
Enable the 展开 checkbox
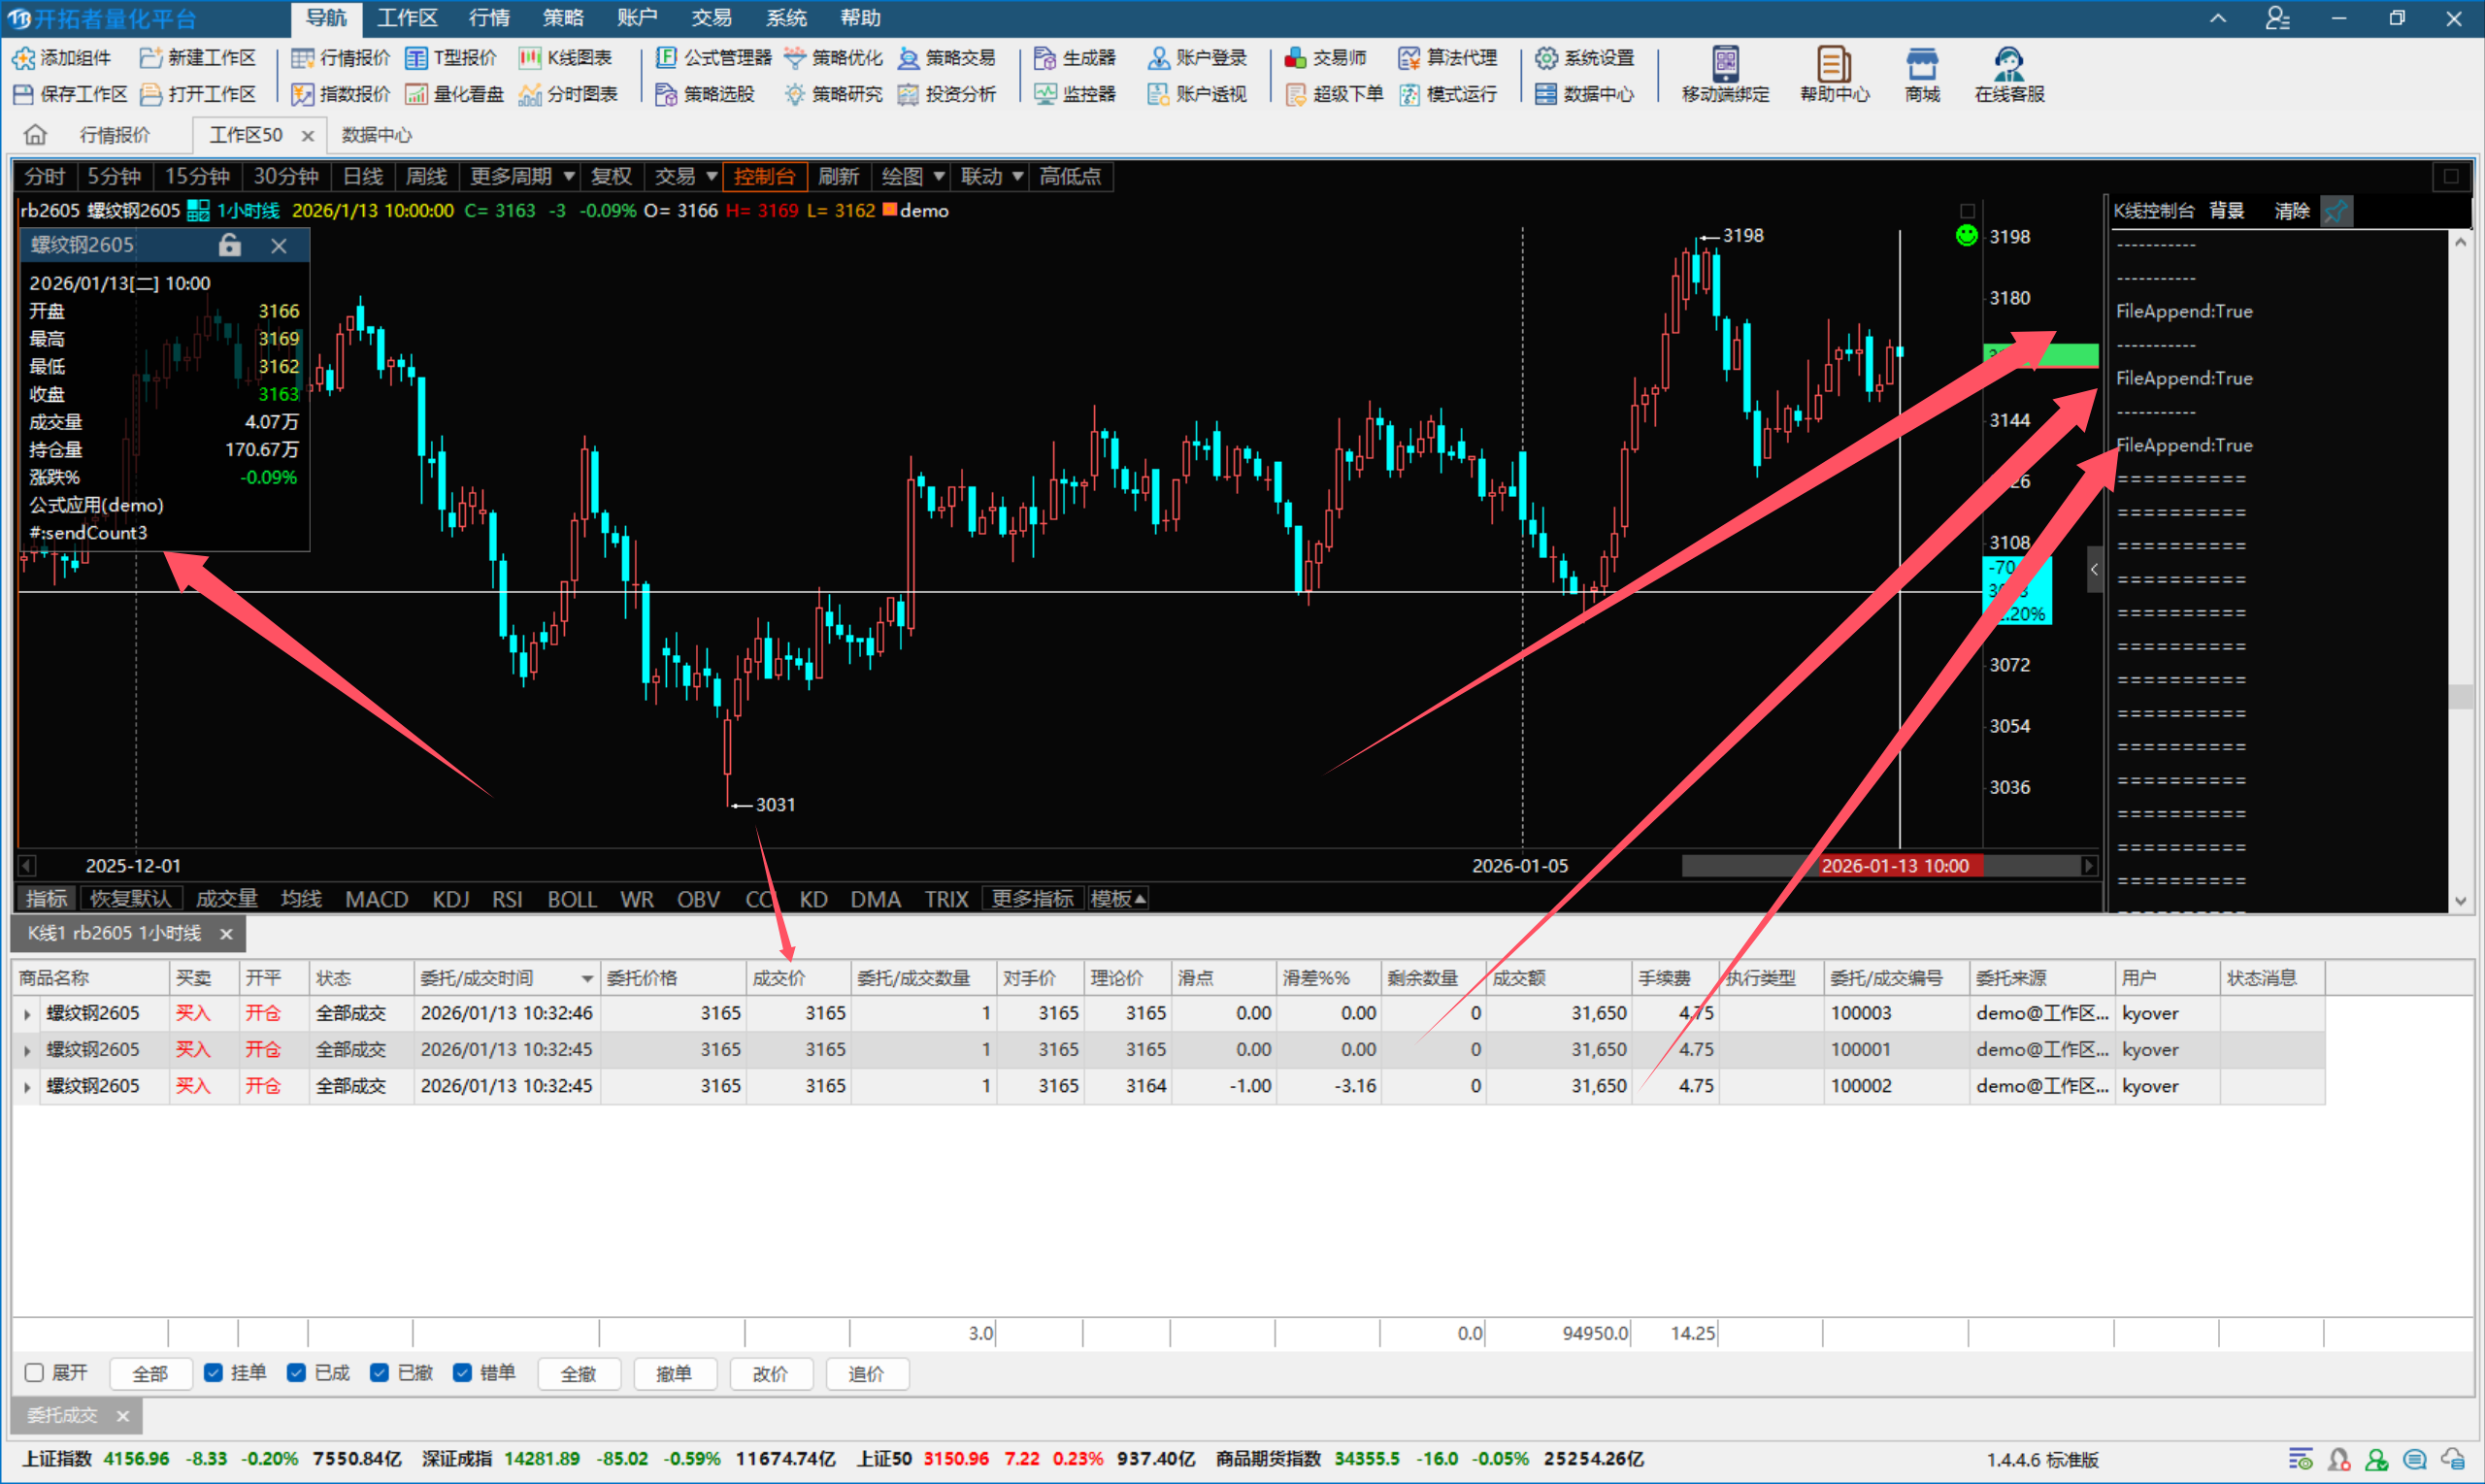pos(35,1373)
